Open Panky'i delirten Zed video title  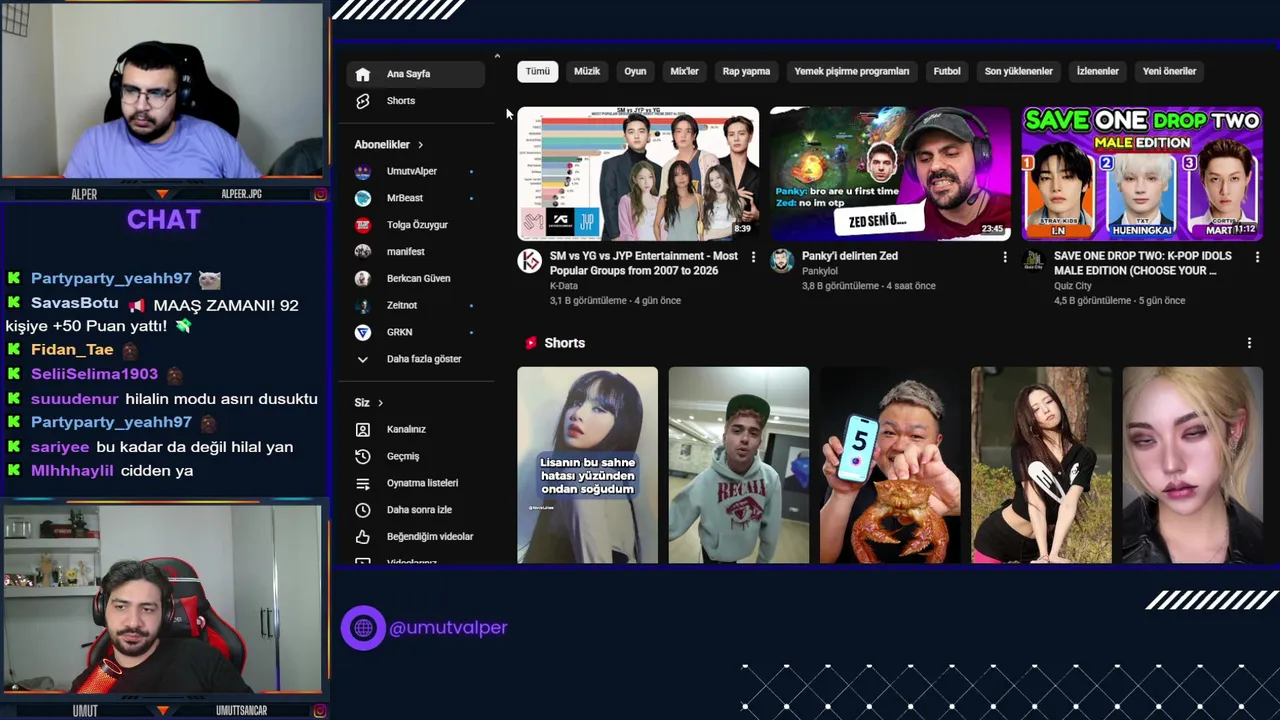point(849,256)
